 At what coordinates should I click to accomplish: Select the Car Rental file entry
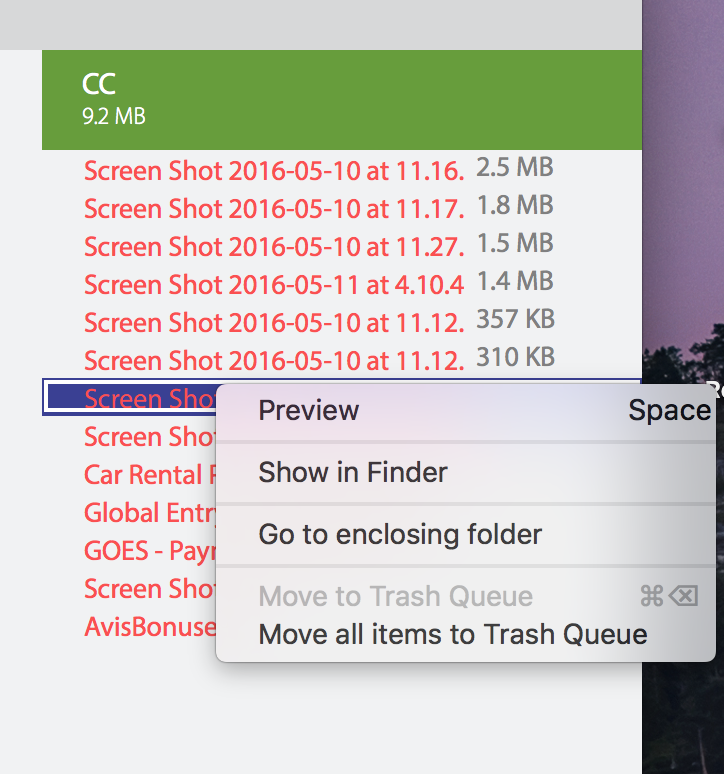pos(150,475)
